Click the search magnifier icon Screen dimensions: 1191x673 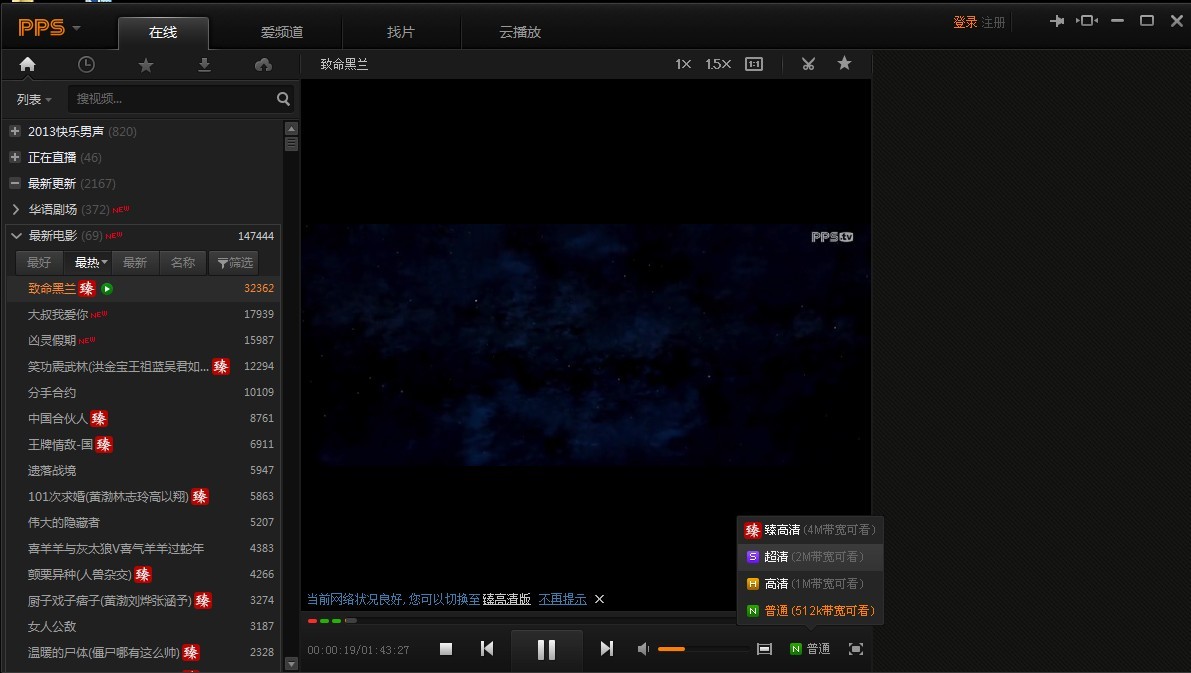point(283,99)
